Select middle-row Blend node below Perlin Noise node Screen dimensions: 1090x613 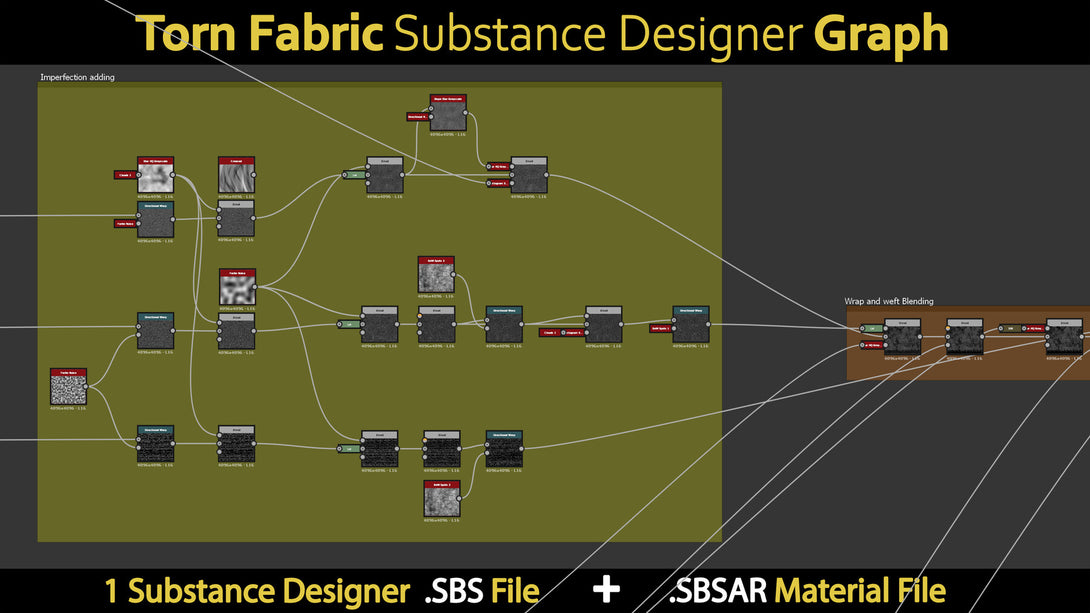tap(236, 331)
